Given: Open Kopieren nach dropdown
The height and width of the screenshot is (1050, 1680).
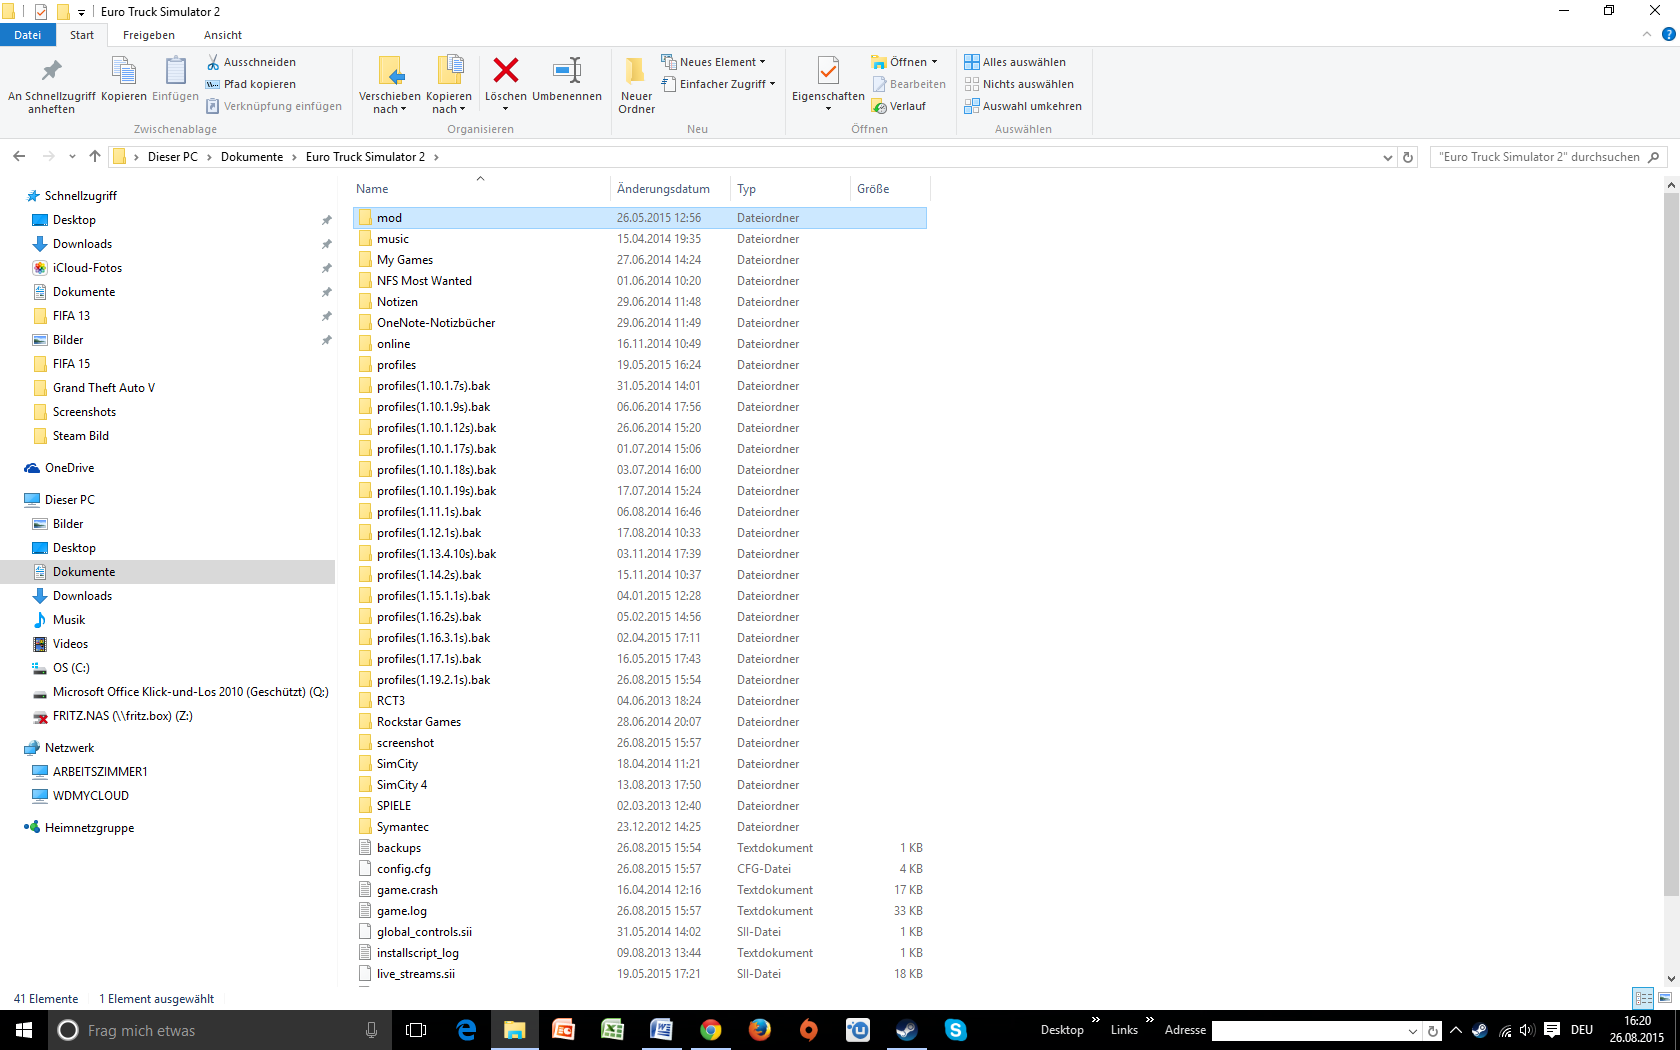Looking at the screenshot, I should (x=449, y=85).
